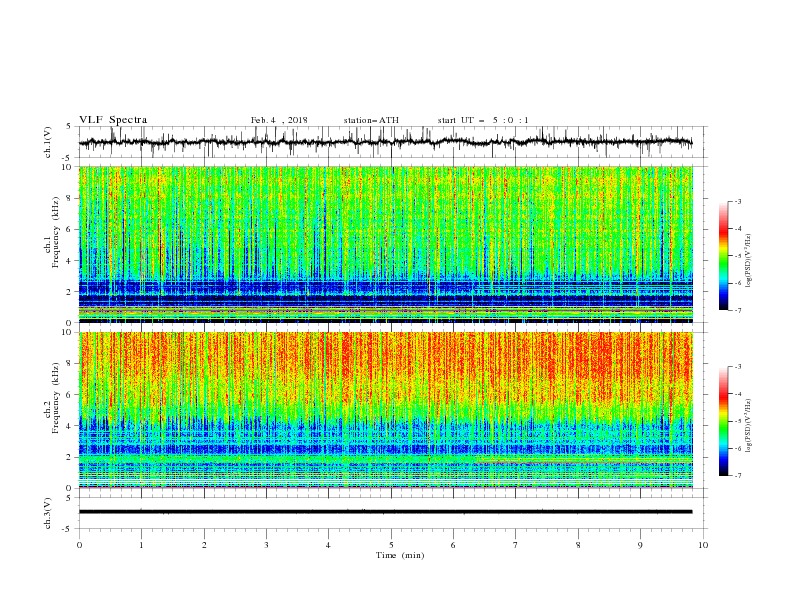The height and width of the screenshot is (612, 792).
Task: Click time axis tick label "2"
Action: tap(204, 545)
